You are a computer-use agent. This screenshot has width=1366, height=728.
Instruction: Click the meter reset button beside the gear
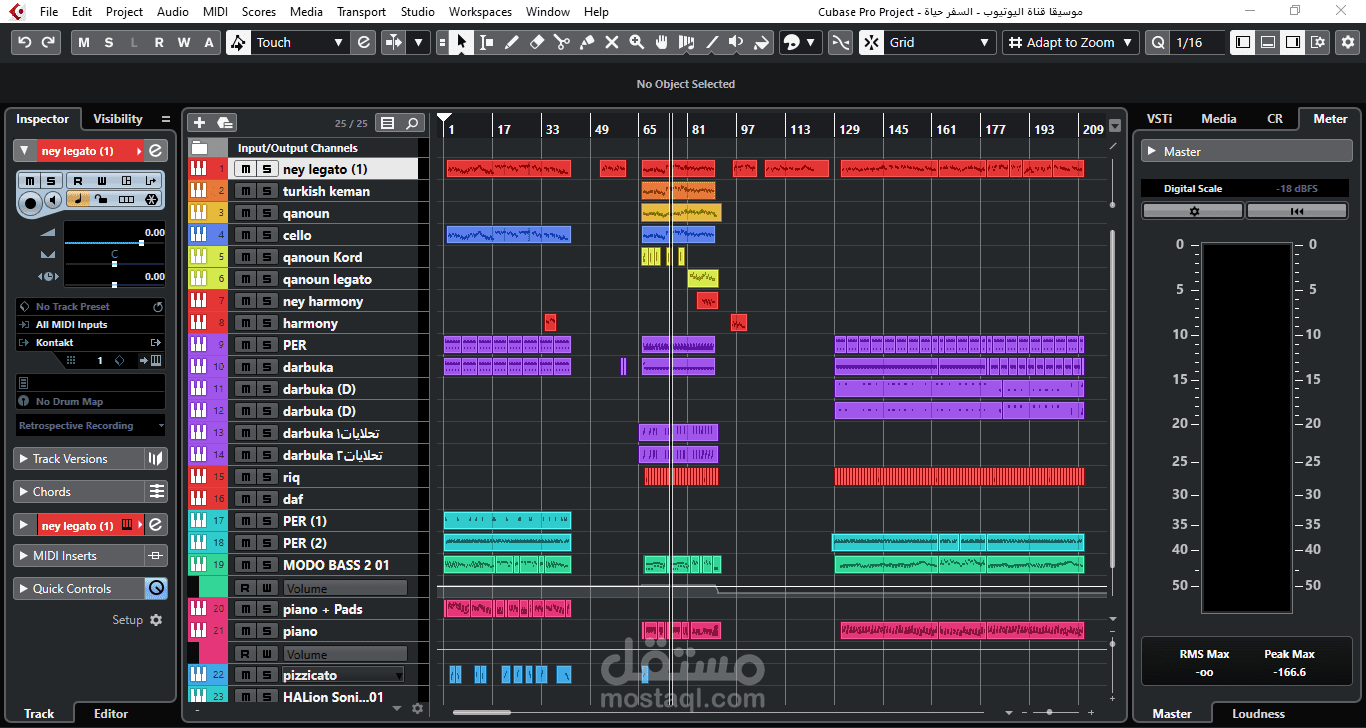coord(1297,211)
